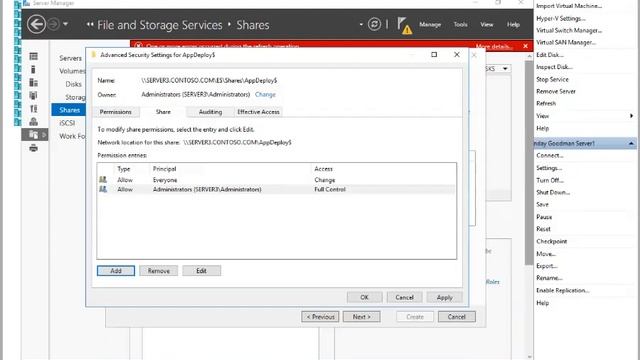Open Servers in the navigation pane

pyautogui.click(x=70, y=58)
